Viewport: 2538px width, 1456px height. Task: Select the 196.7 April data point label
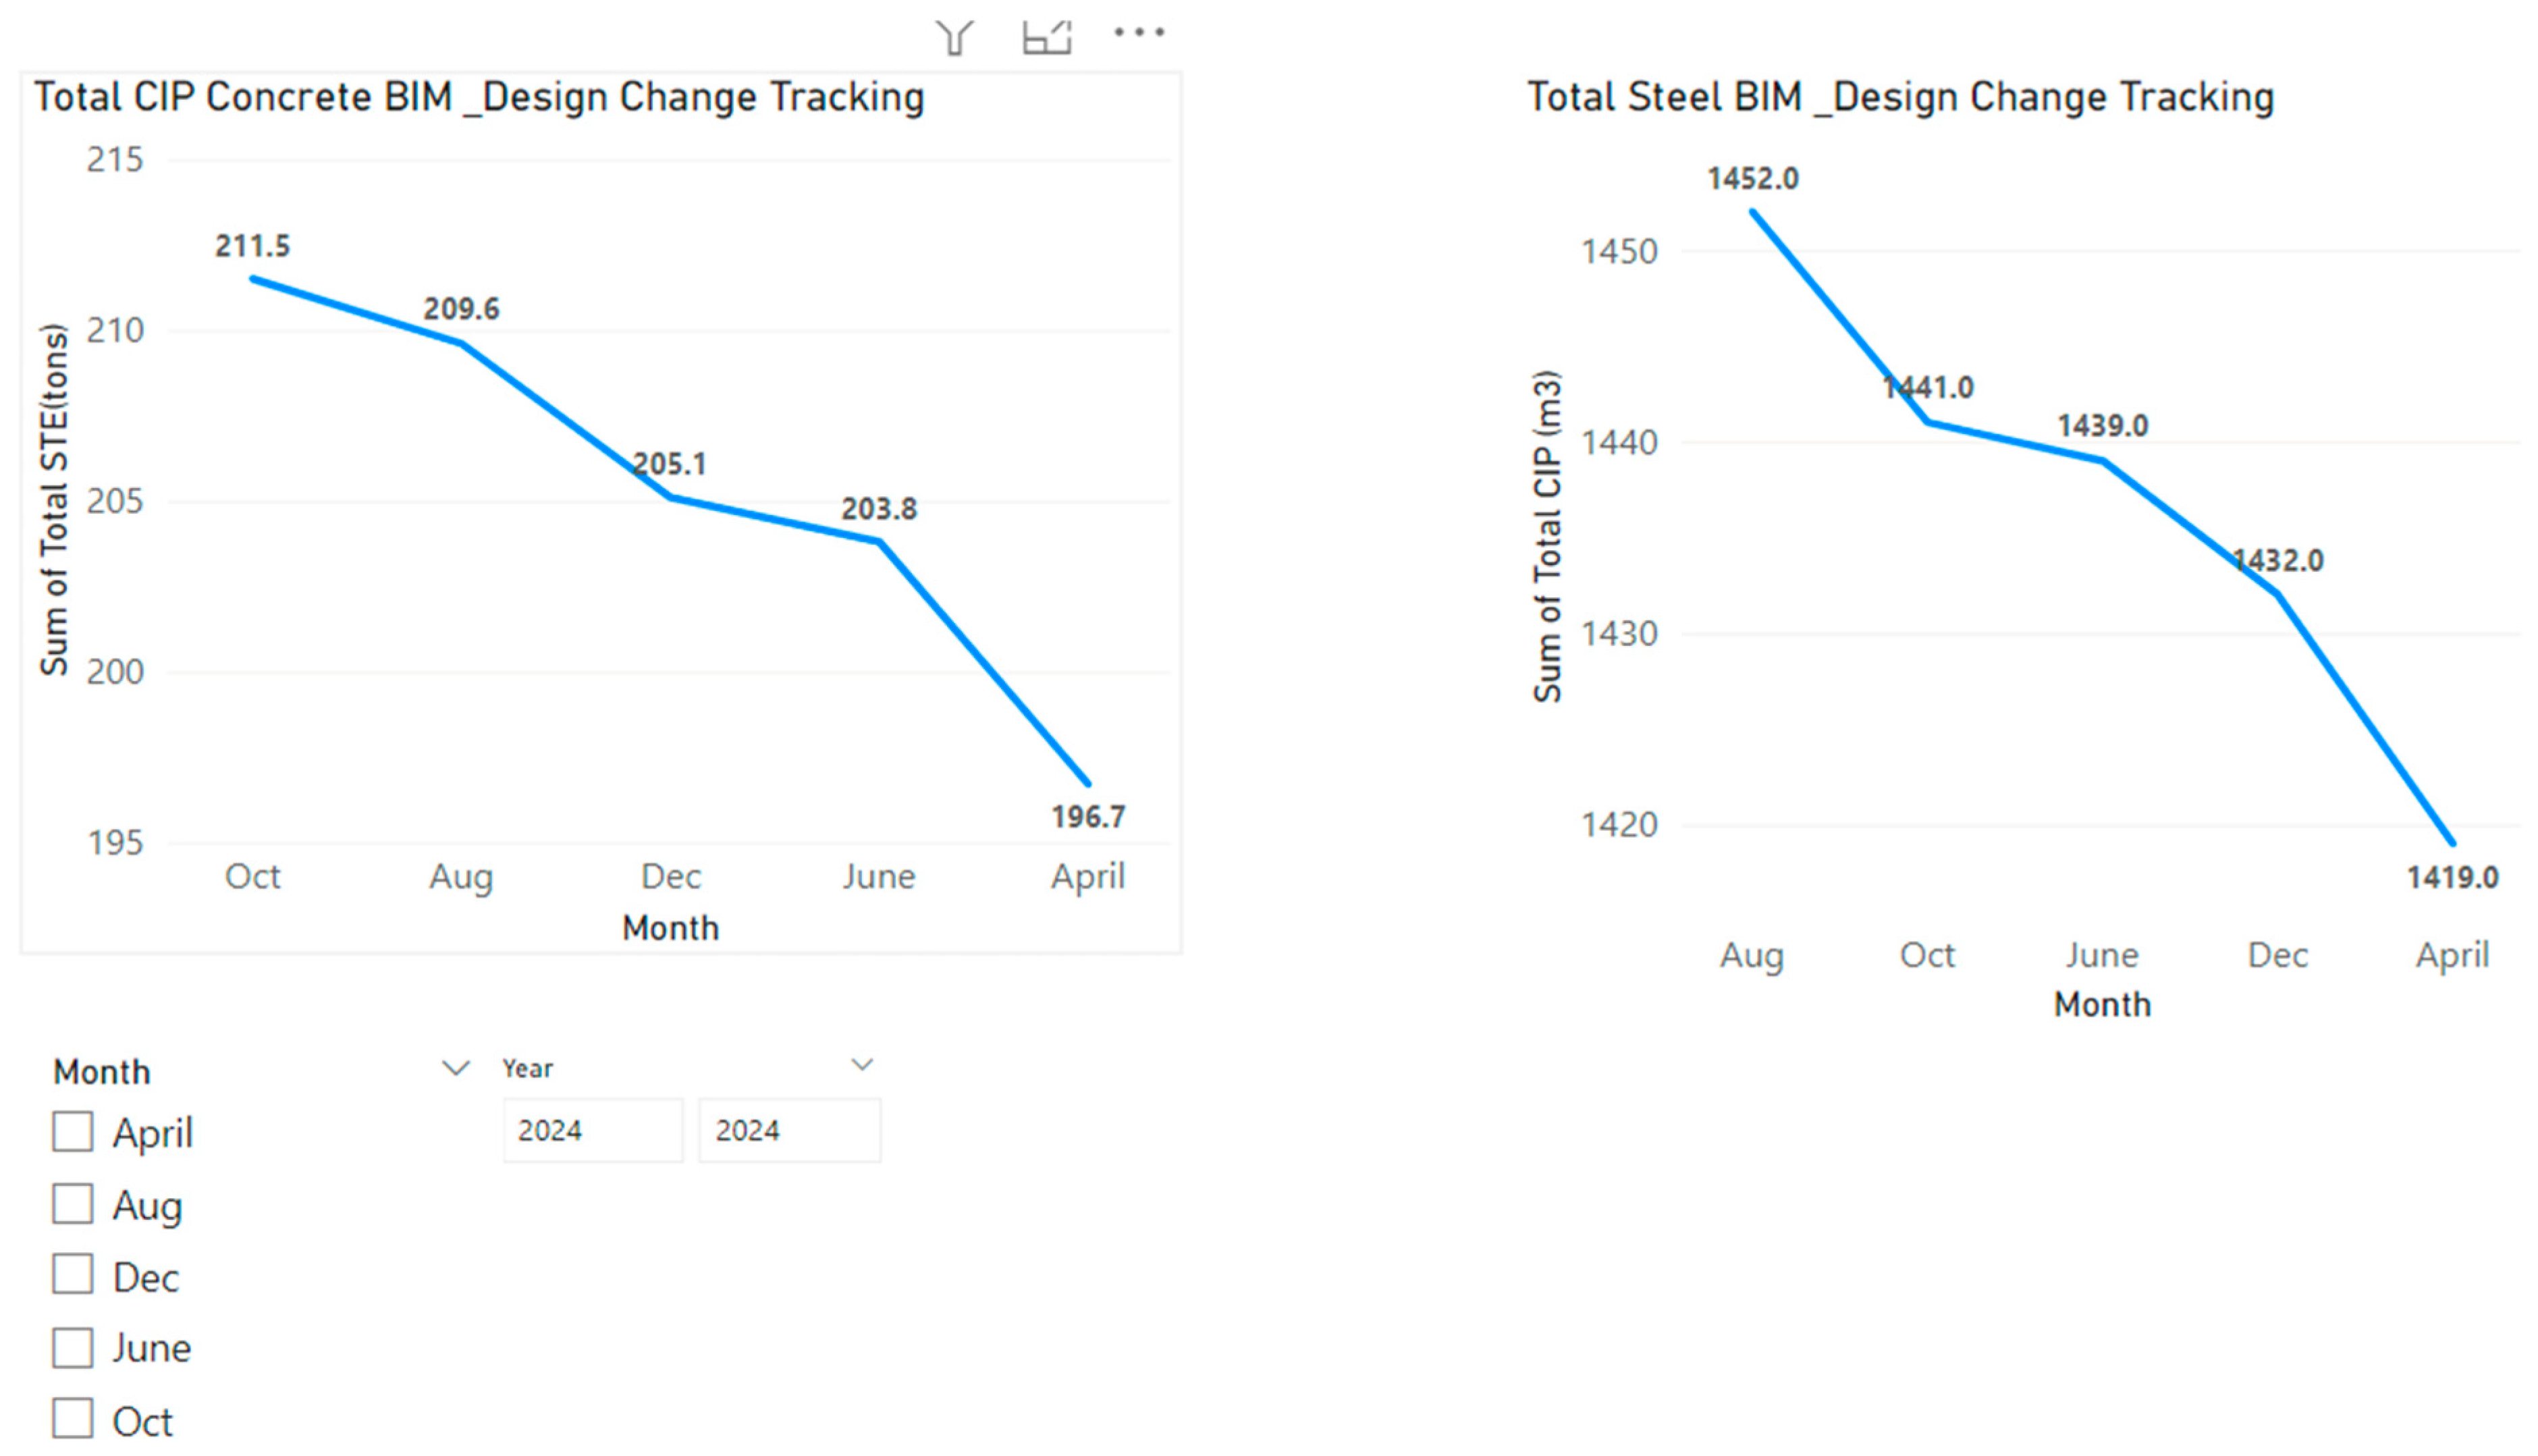[x=1088, y=817]
